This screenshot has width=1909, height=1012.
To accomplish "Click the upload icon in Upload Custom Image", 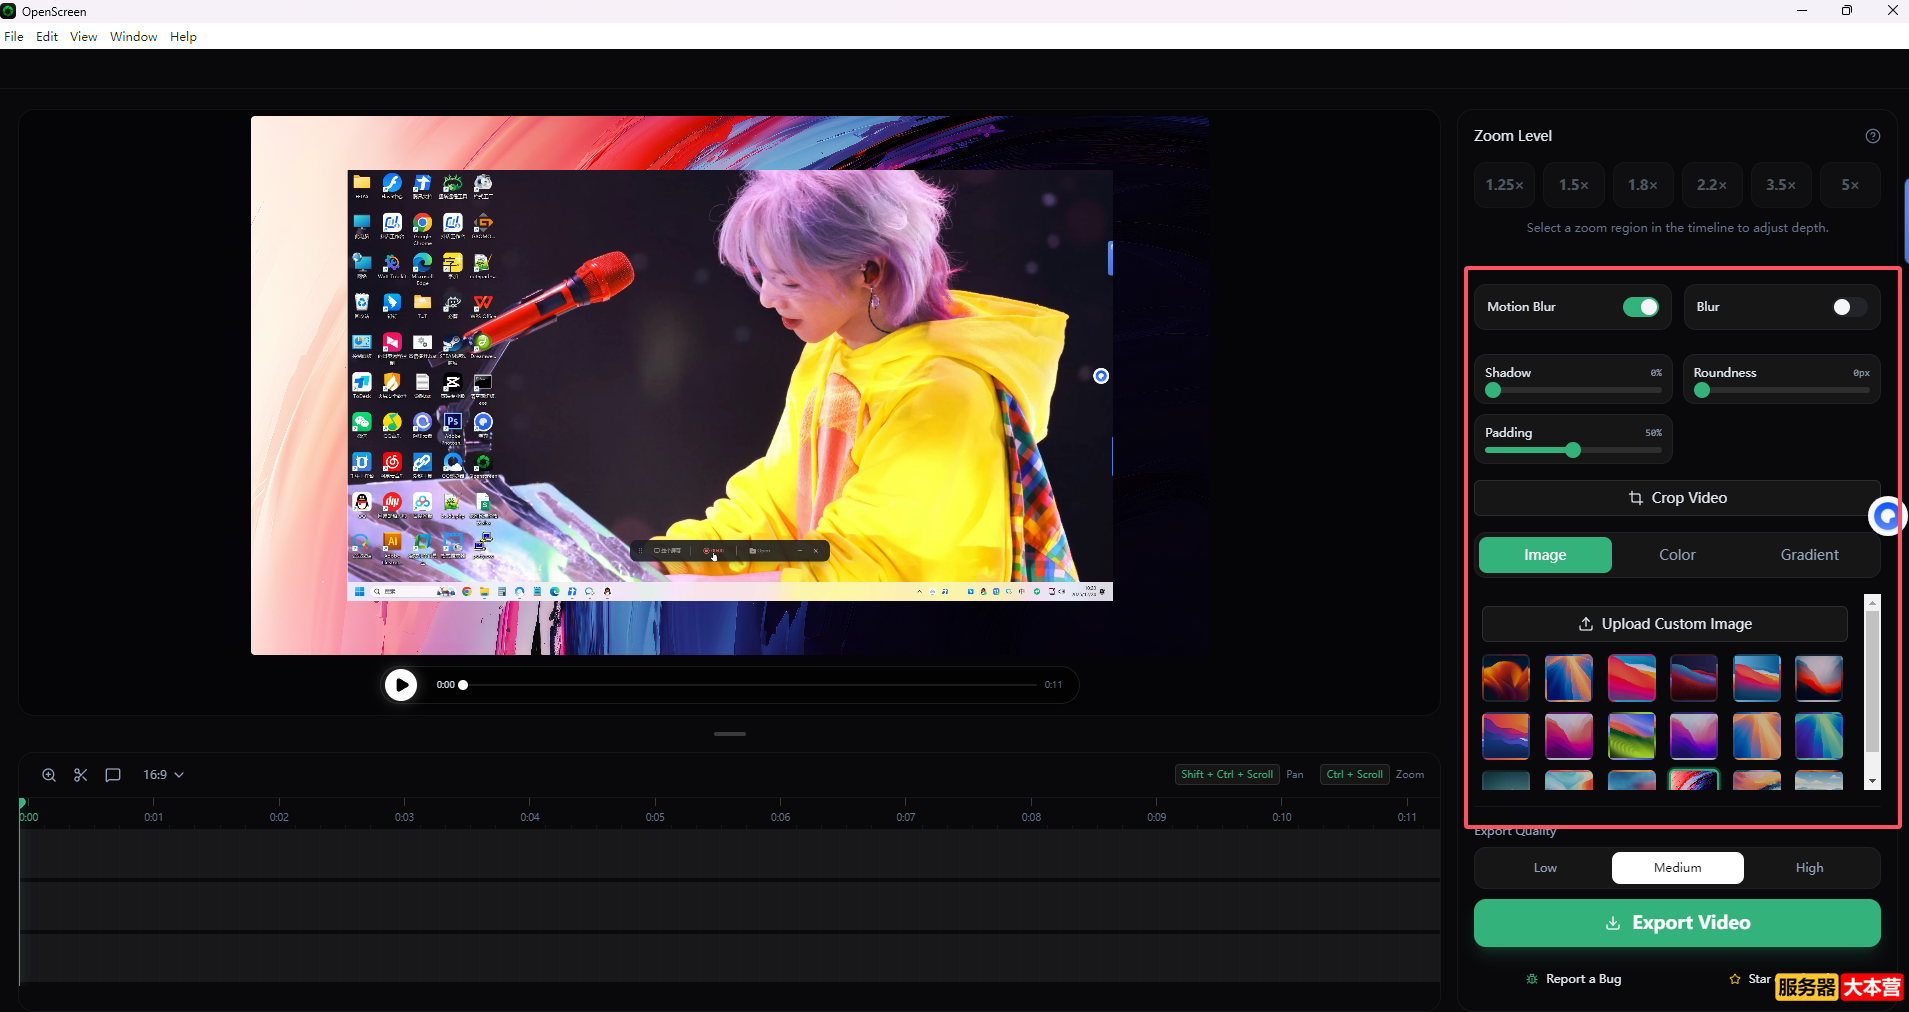I will pos(1586,623).
